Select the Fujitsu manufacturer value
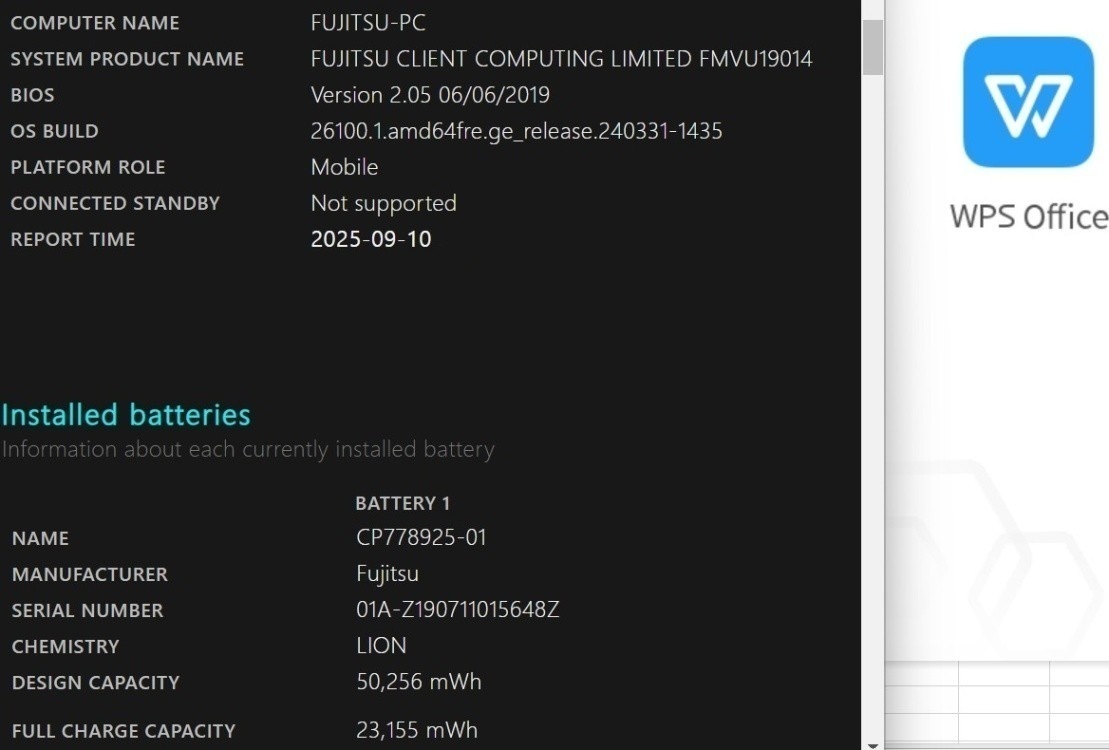 [x=388, y=574]
